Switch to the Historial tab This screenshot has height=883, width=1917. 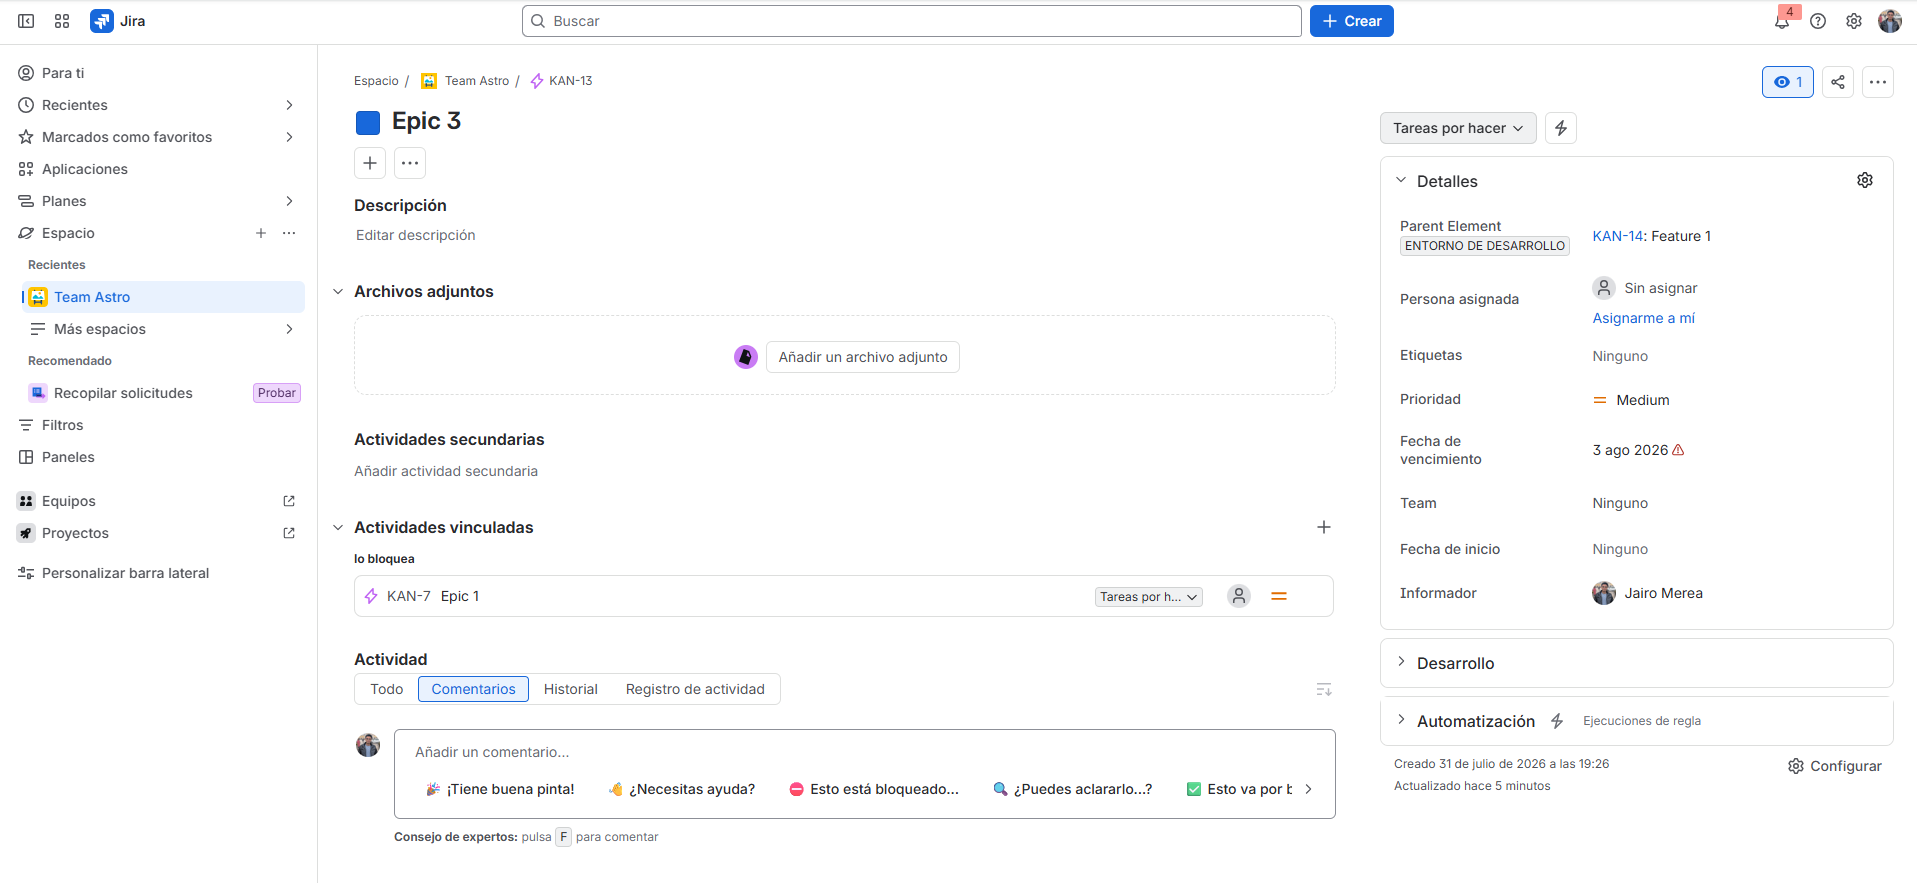[571, 689]
